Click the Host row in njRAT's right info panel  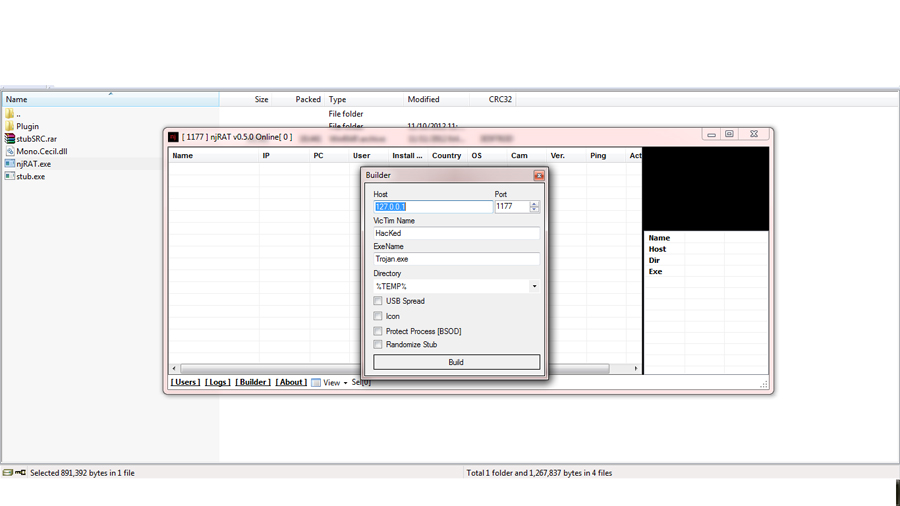705,249
